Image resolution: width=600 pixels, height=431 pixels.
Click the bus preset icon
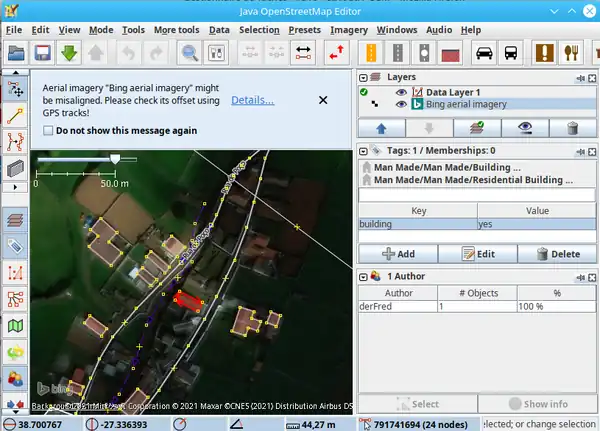tap(510, 52)
